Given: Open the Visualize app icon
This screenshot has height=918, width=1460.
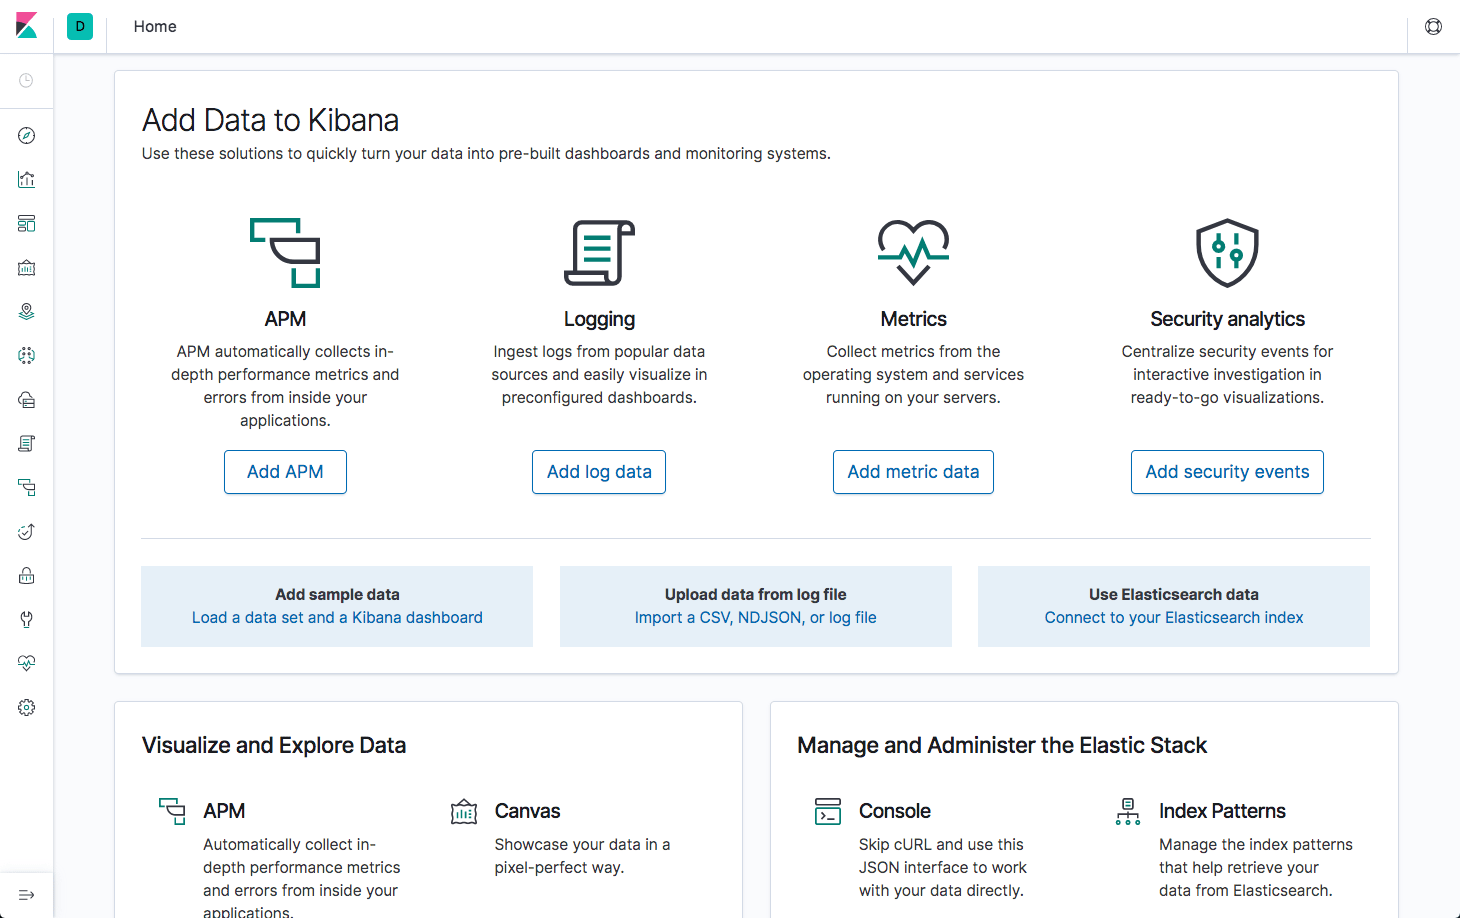Looking at the screenshot, I should 26,179.
